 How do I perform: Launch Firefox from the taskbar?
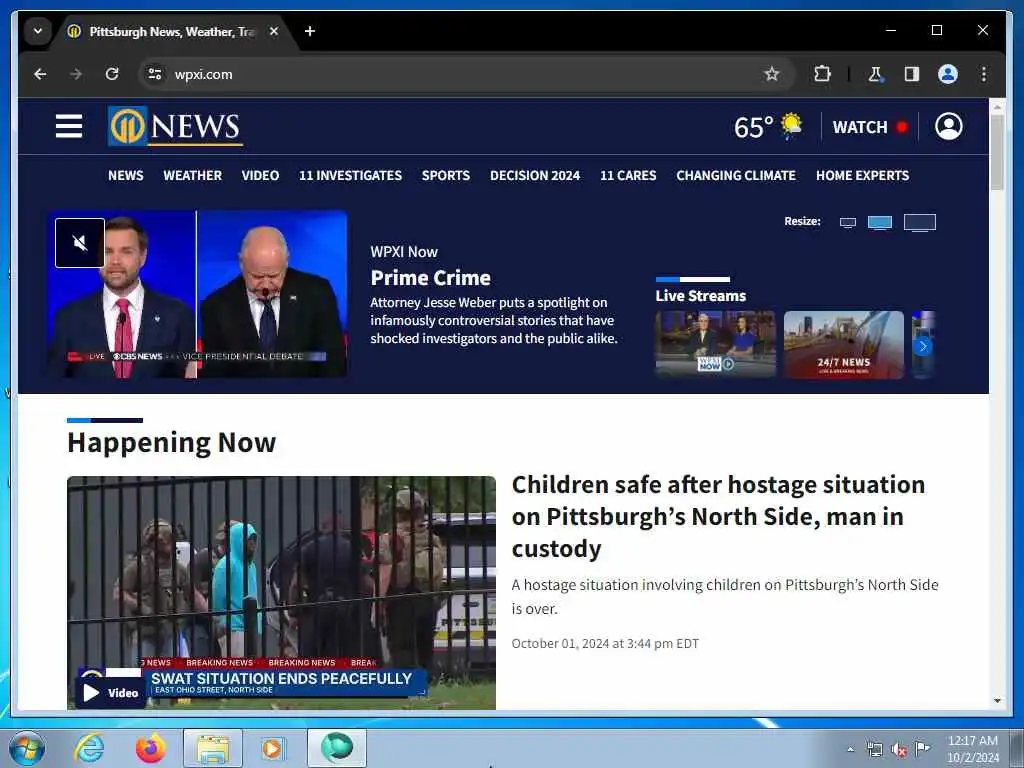(151, 748)
